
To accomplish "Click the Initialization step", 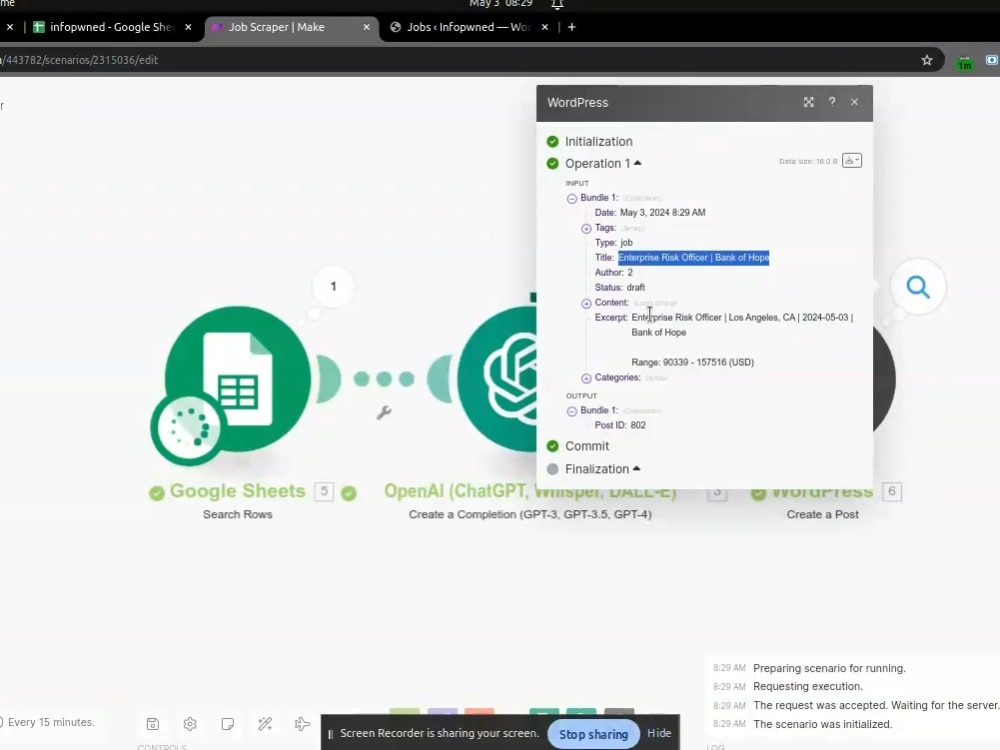I will click(598, 142).
